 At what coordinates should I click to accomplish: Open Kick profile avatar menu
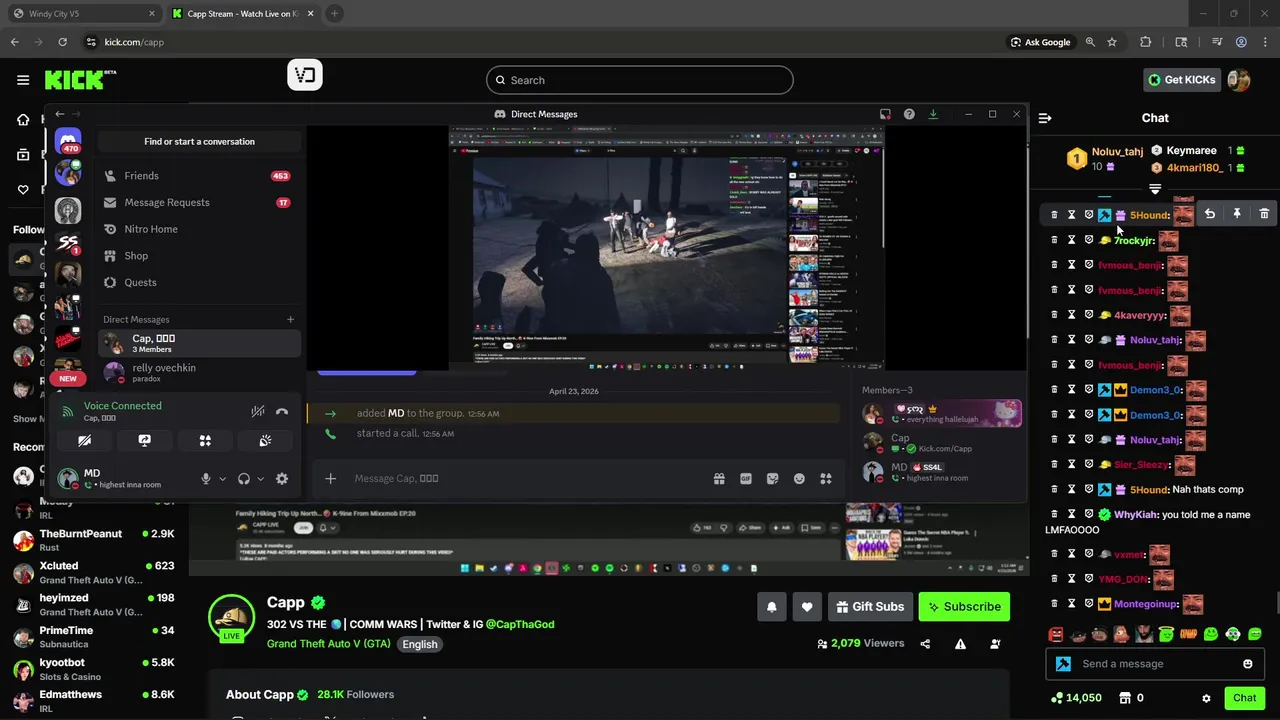point(1239,80)
